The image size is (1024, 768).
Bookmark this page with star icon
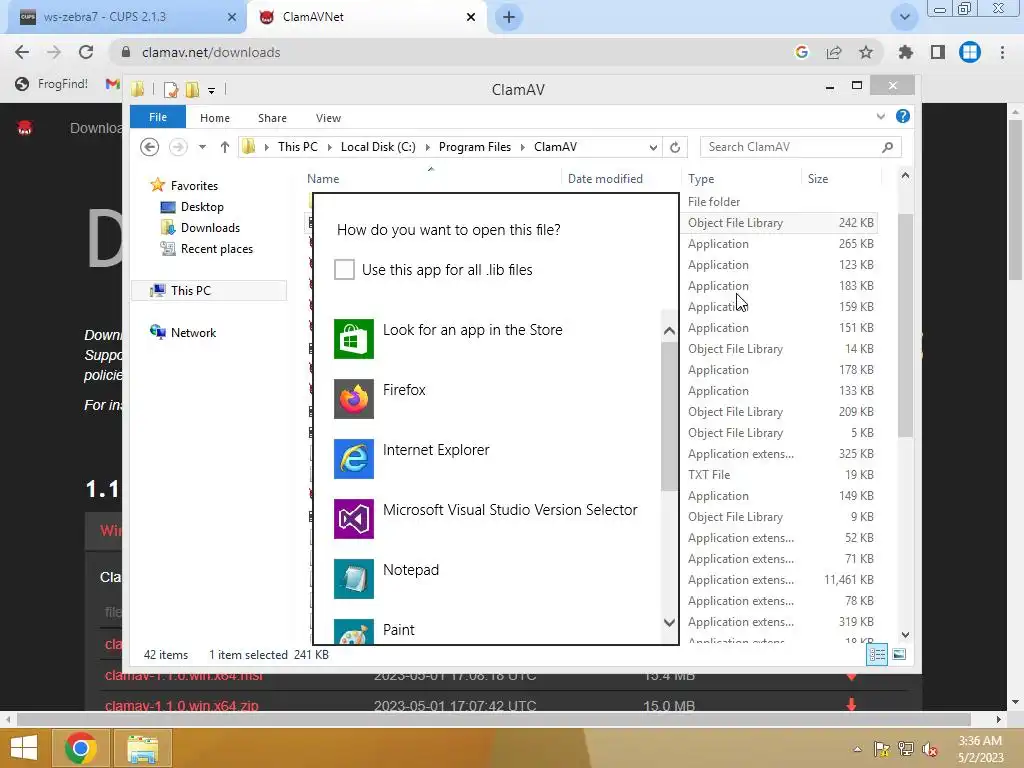coord(866,52)
